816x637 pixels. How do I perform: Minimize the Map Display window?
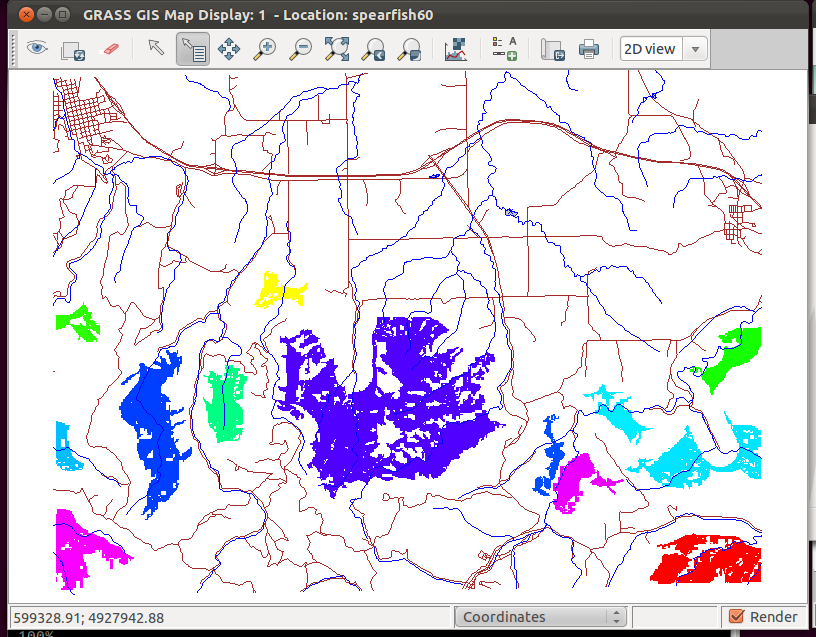pyautogui.click(x=44, y=15)
